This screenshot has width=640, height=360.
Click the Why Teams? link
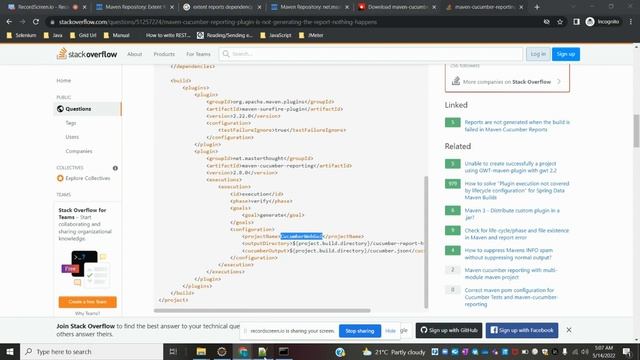coord(87,313)
